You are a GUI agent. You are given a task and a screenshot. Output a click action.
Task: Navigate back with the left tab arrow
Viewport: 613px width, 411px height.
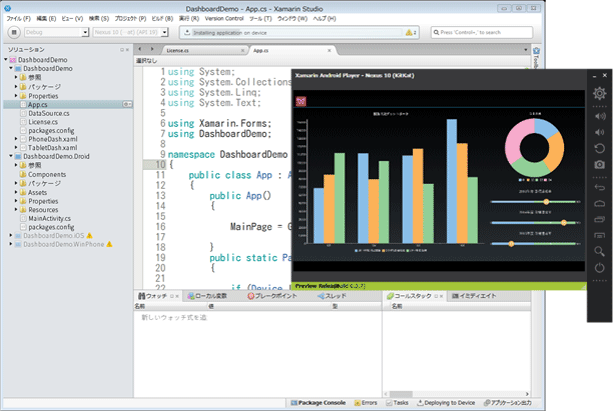pyautogui.click(x=140, y=49)
